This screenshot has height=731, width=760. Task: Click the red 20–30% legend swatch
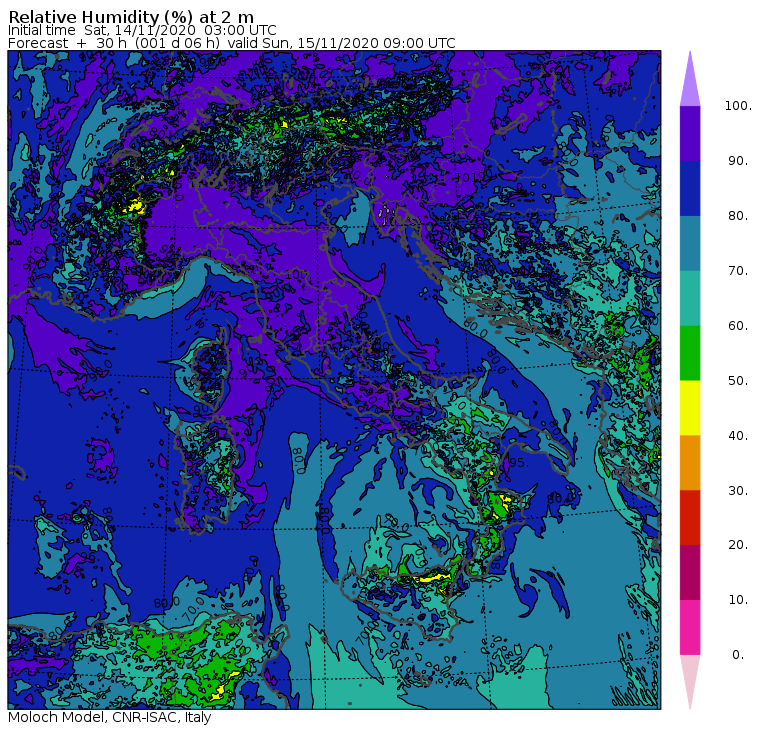click(x=690, y=518)
